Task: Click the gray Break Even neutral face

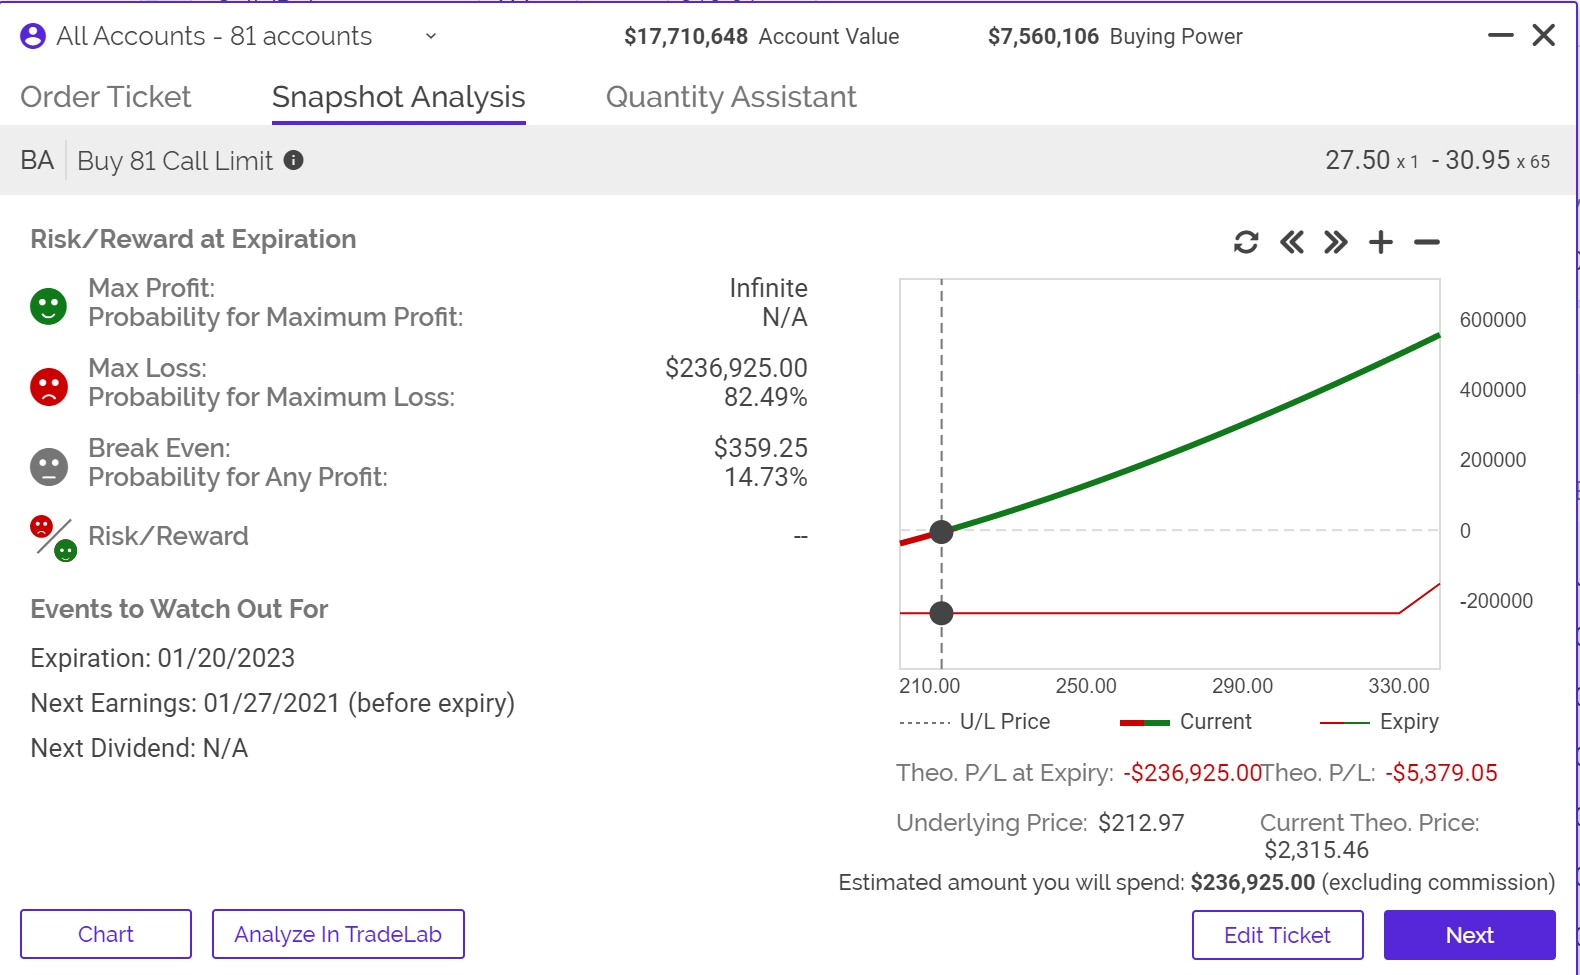Action: (48, 466)
